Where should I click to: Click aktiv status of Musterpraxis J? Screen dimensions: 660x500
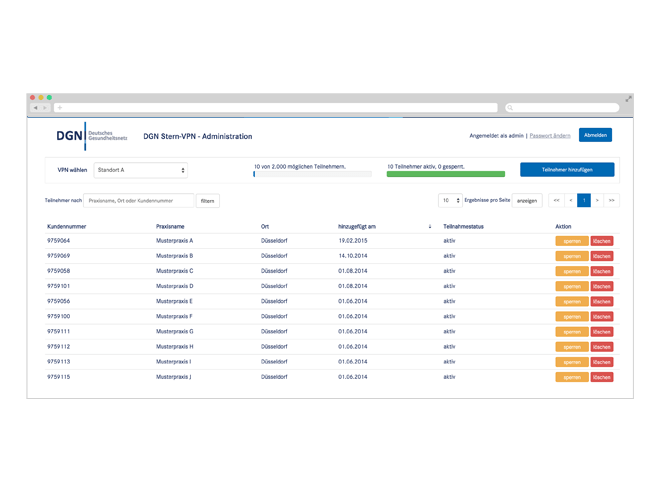point(449,377)
